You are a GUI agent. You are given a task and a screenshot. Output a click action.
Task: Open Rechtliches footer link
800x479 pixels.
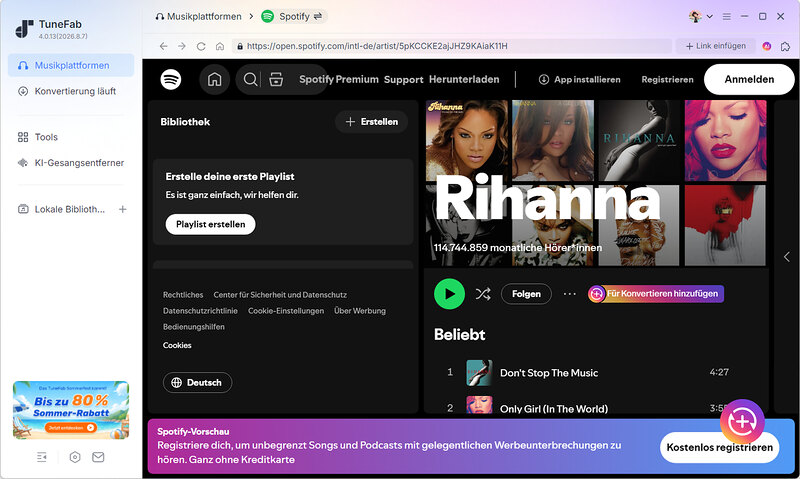pos(183,295)
